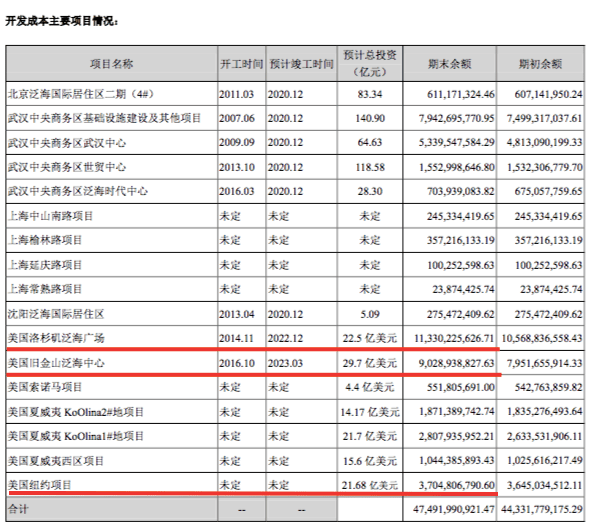
Task: Select the 预计总投资（亿元） column header
Action: [x=370, y=63]
